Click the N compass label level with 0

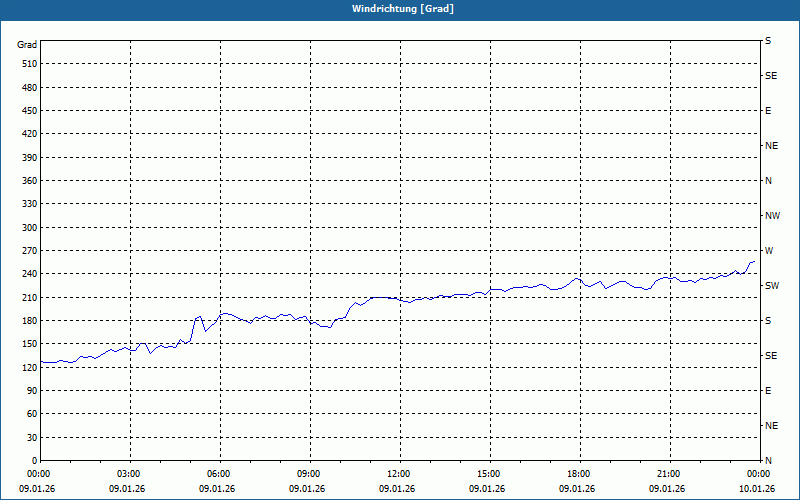768,461
